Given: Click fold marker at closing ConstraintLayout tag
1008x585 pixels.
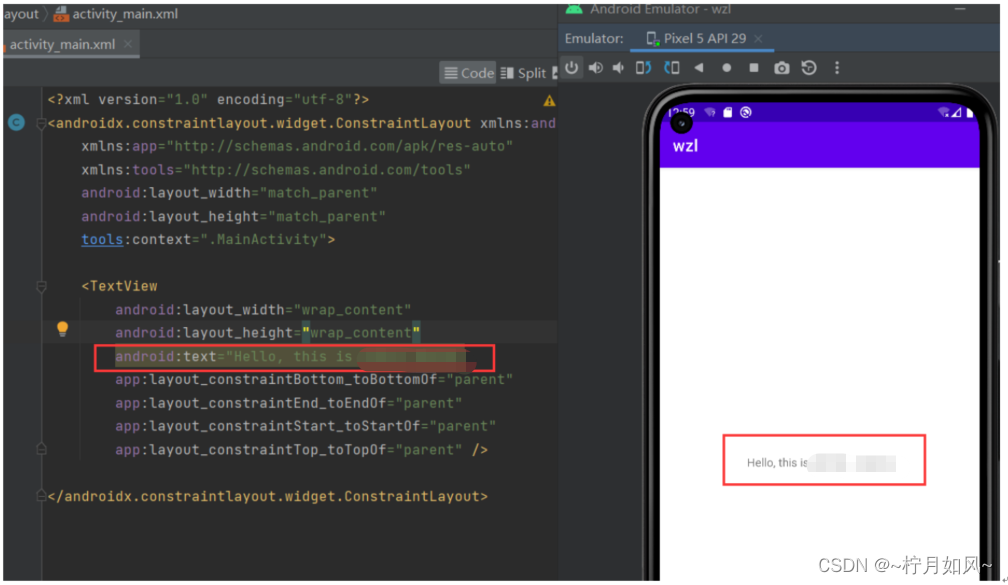Looking at the screenshot, I should click(x=41, y=496).
